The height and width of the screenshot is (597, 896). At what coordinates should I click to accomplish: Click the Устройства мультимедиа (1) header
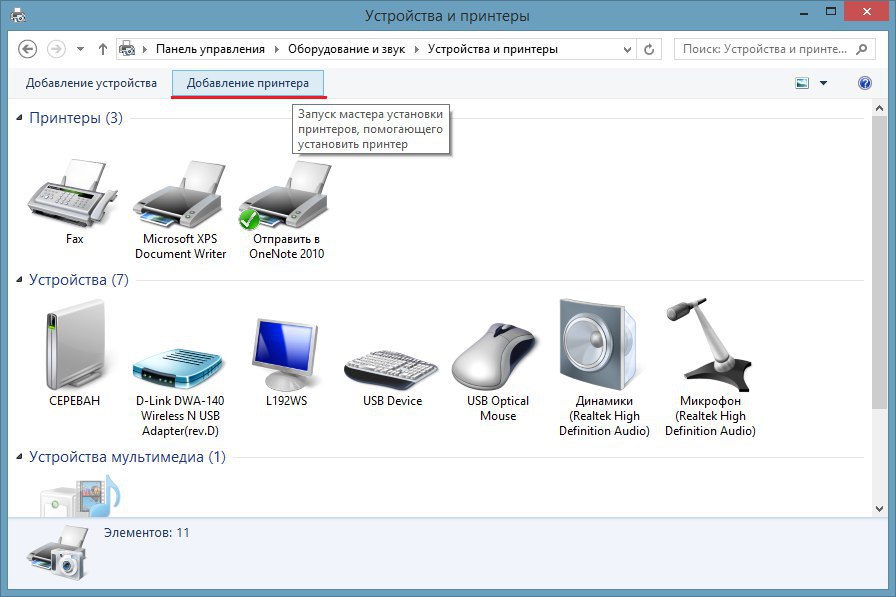coord(127,457)
